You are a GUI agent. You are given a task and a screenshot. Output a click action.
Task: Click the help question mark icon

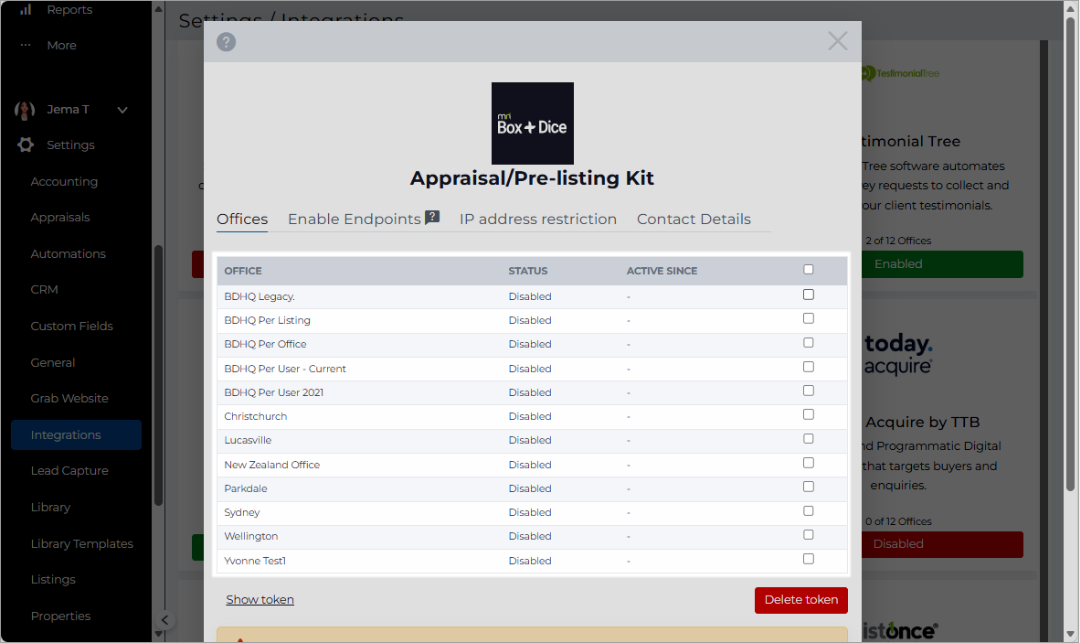coord(226,42)
